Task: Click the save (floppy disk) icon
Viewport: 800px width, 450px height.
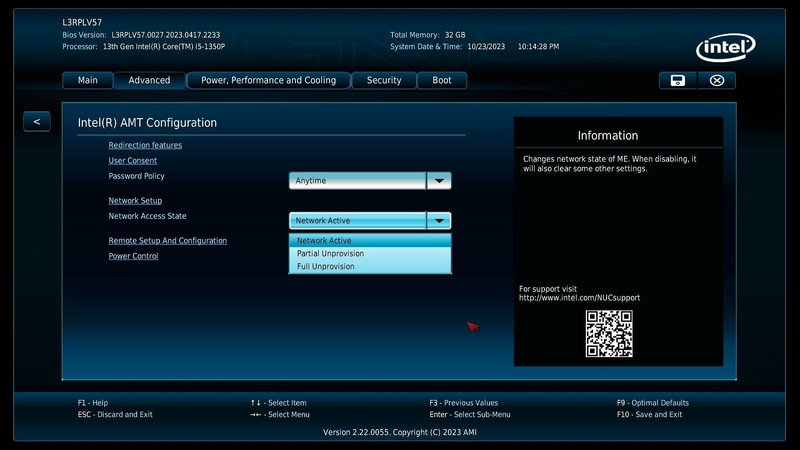Action: (x=678, y=81)
